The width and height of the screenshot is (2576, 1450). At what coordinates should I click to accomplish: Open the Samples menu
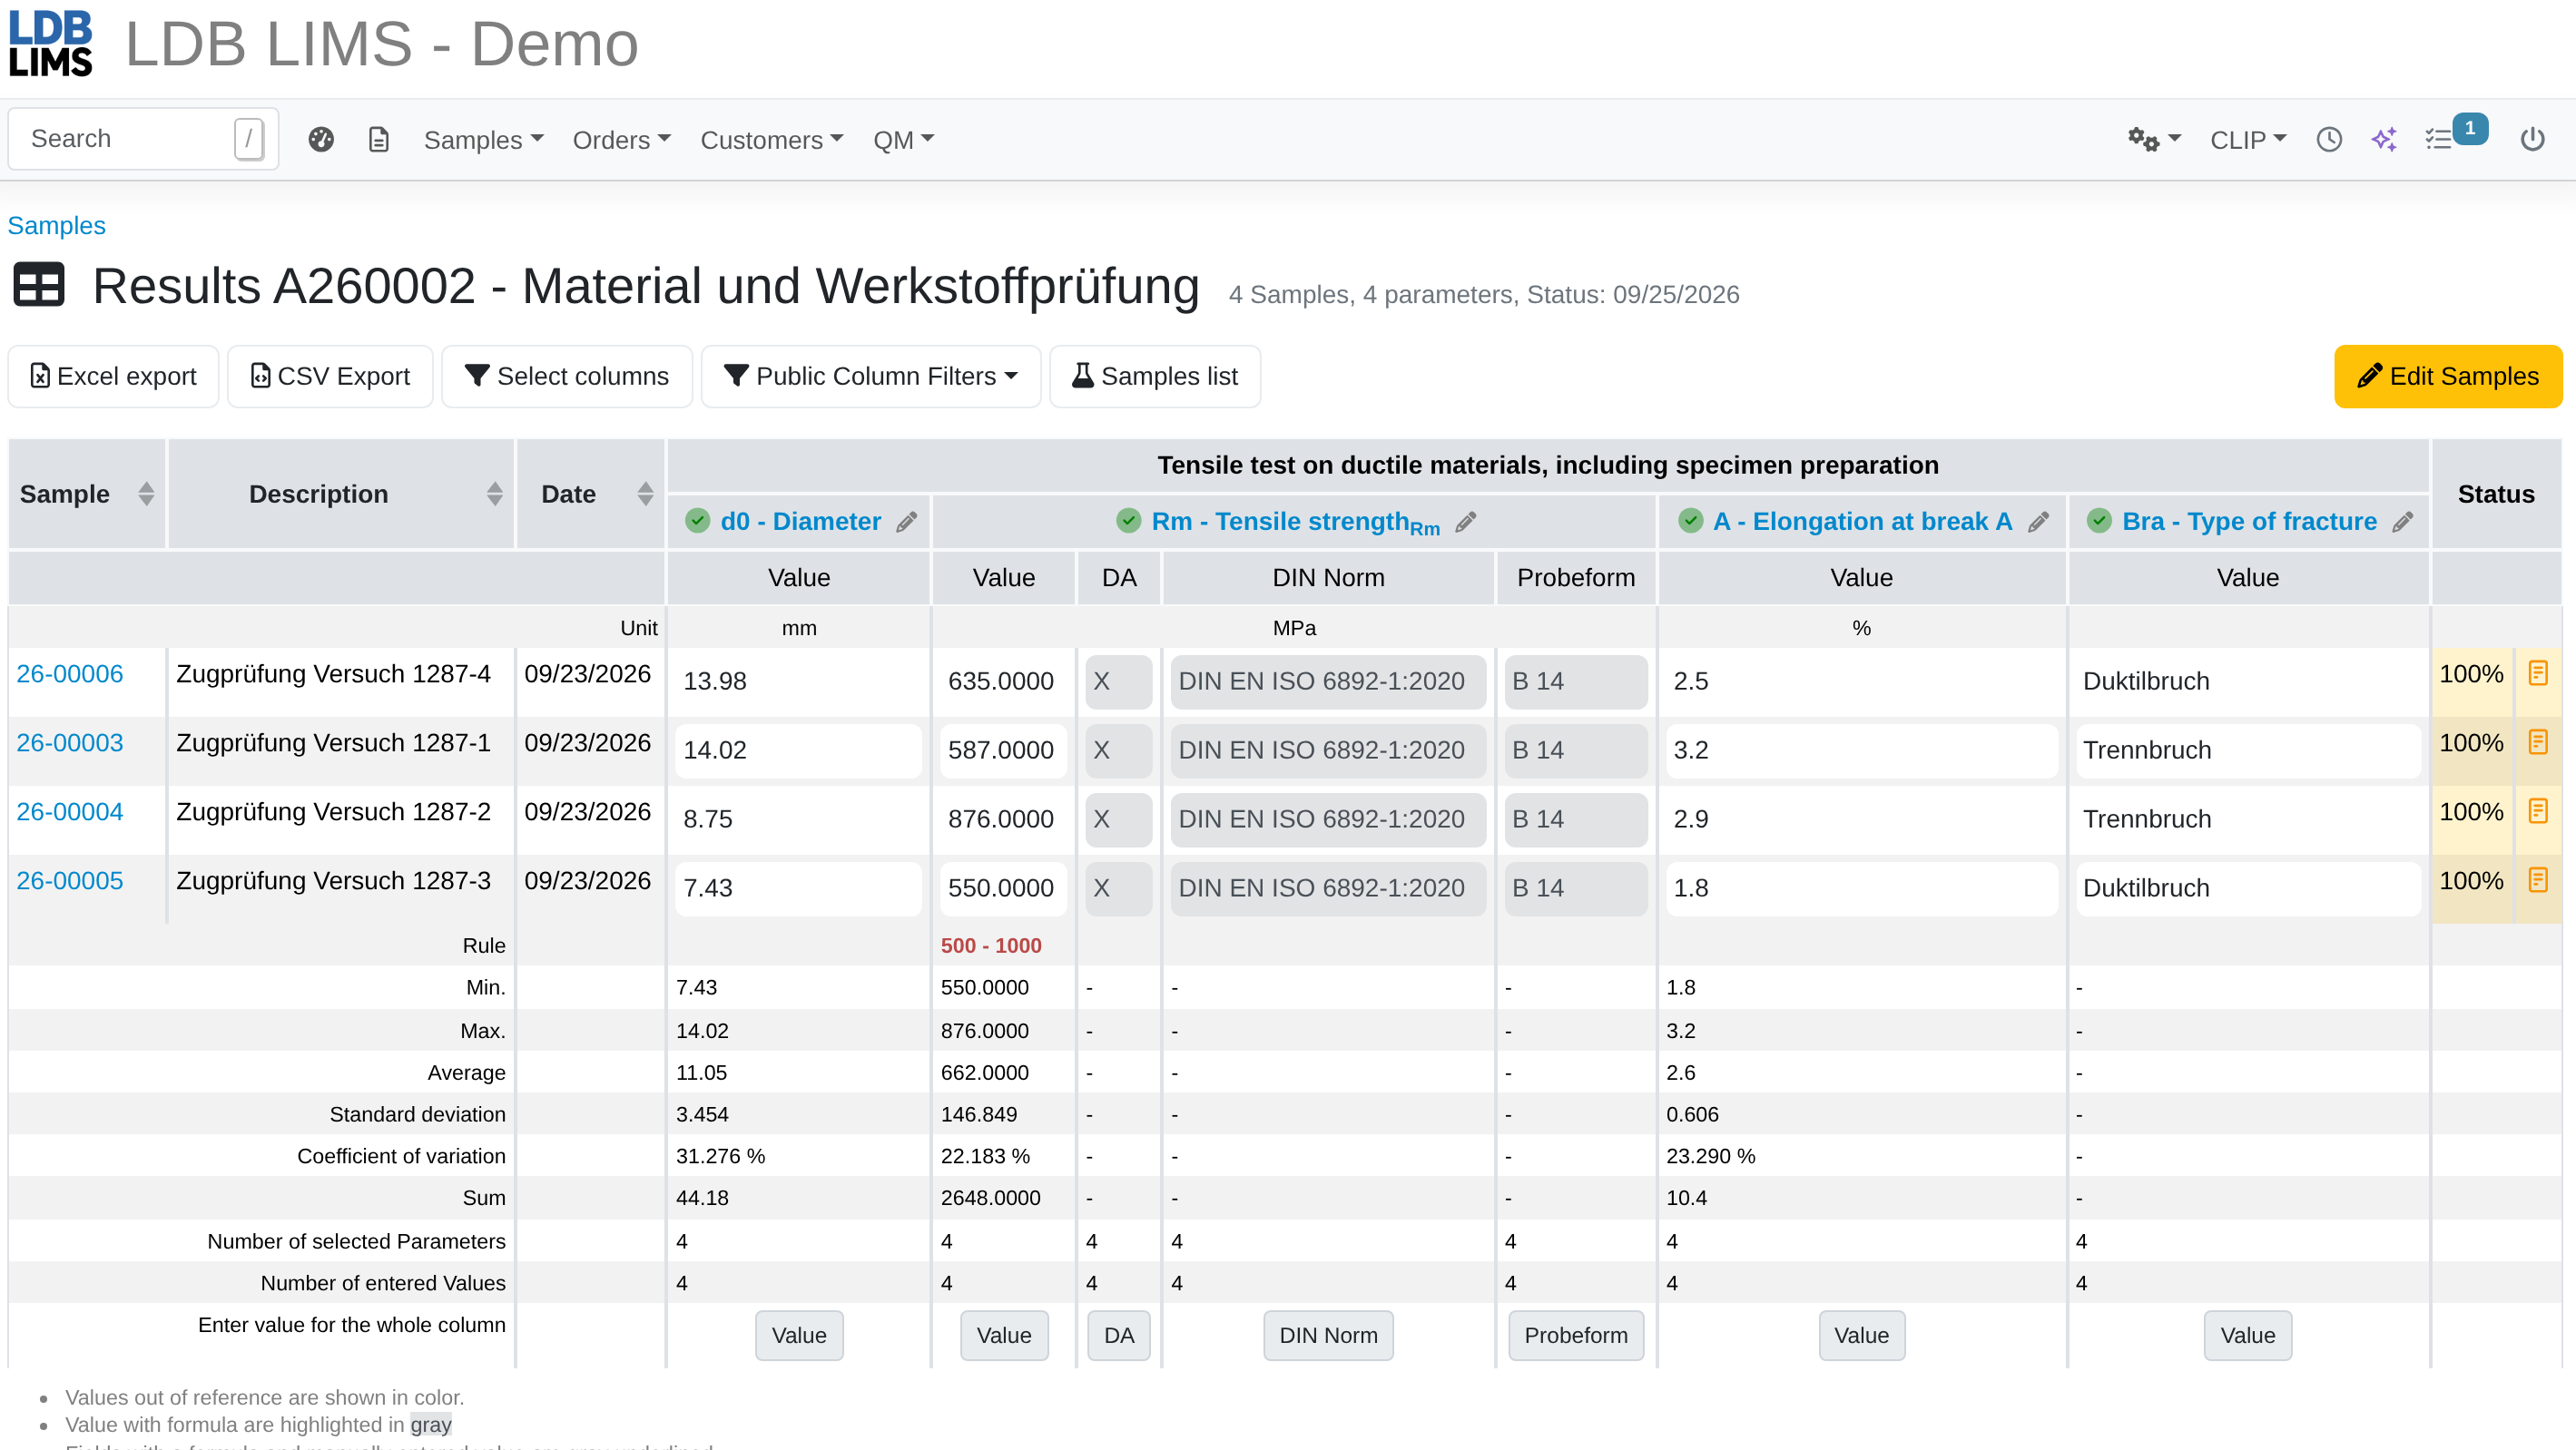(x=483, y=140)
